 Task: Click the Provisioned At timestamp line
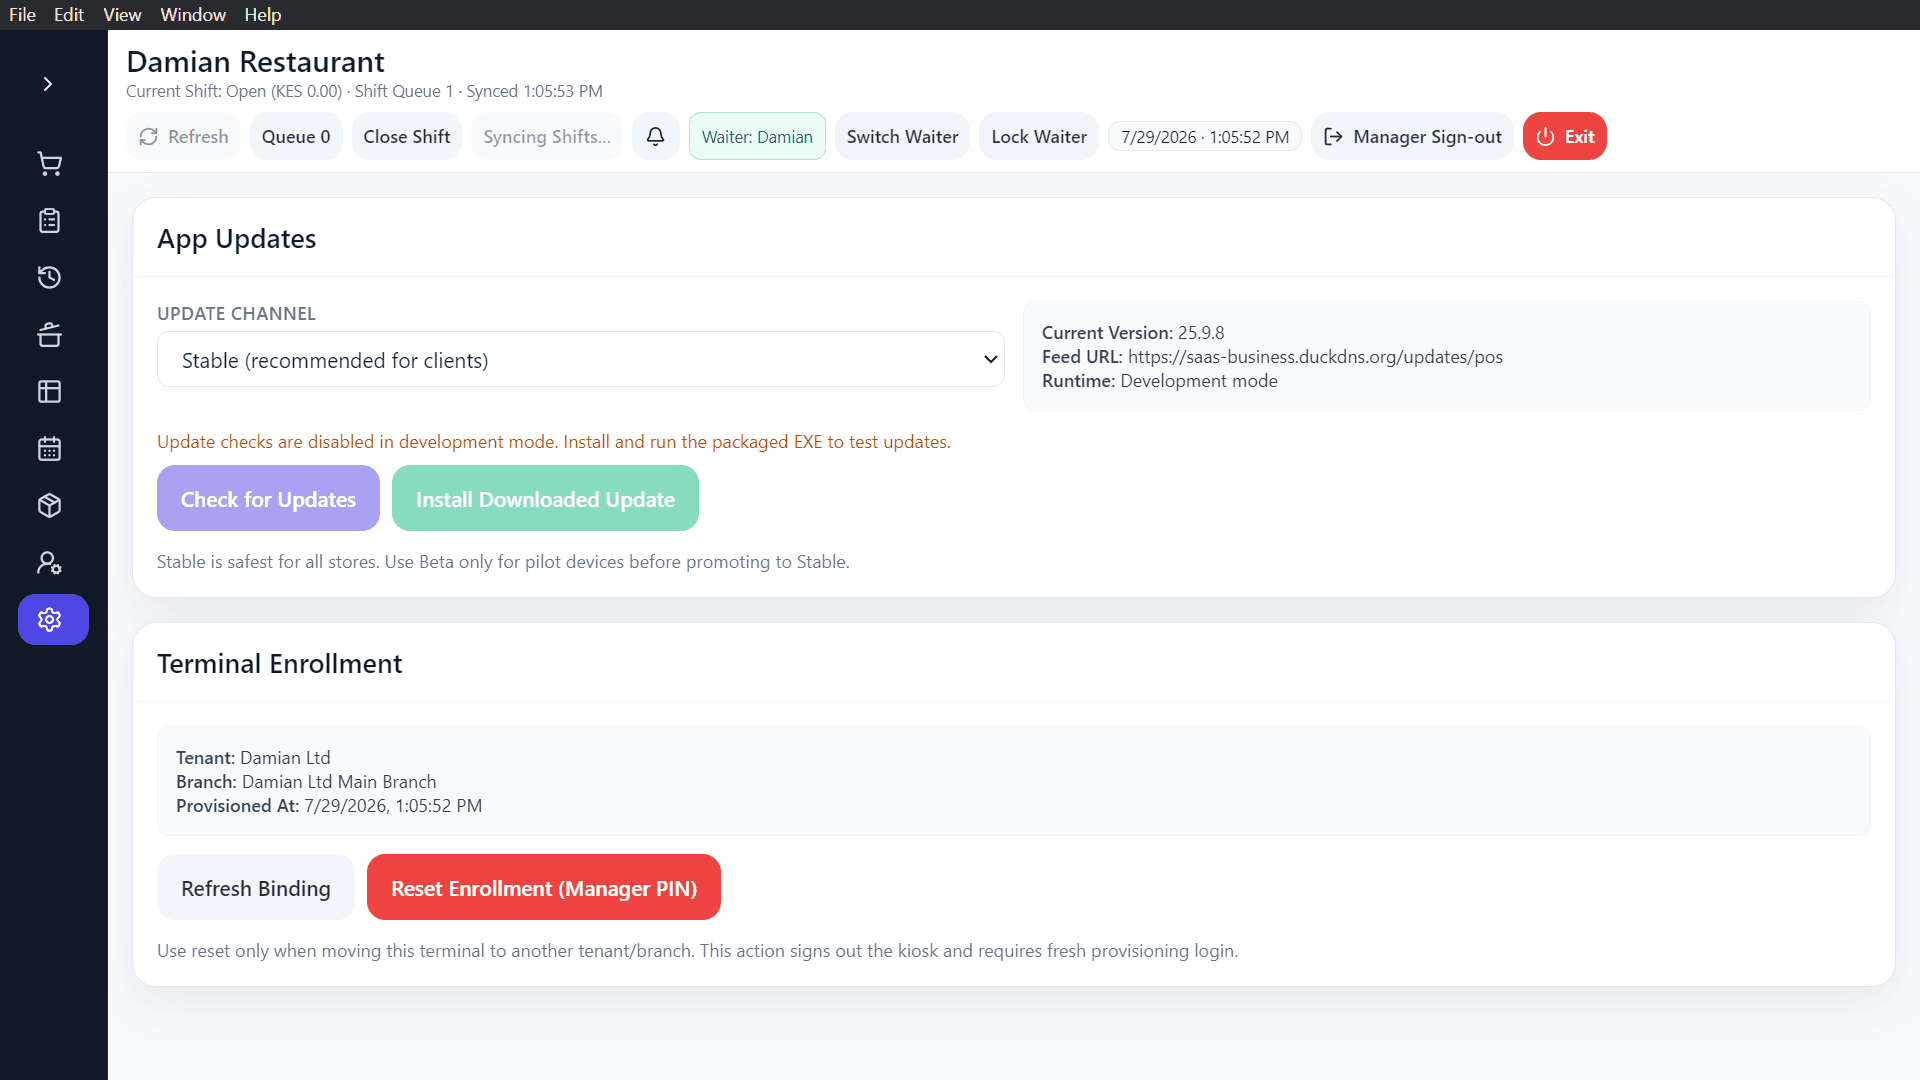pyautogui.click(x=329, y=806)
